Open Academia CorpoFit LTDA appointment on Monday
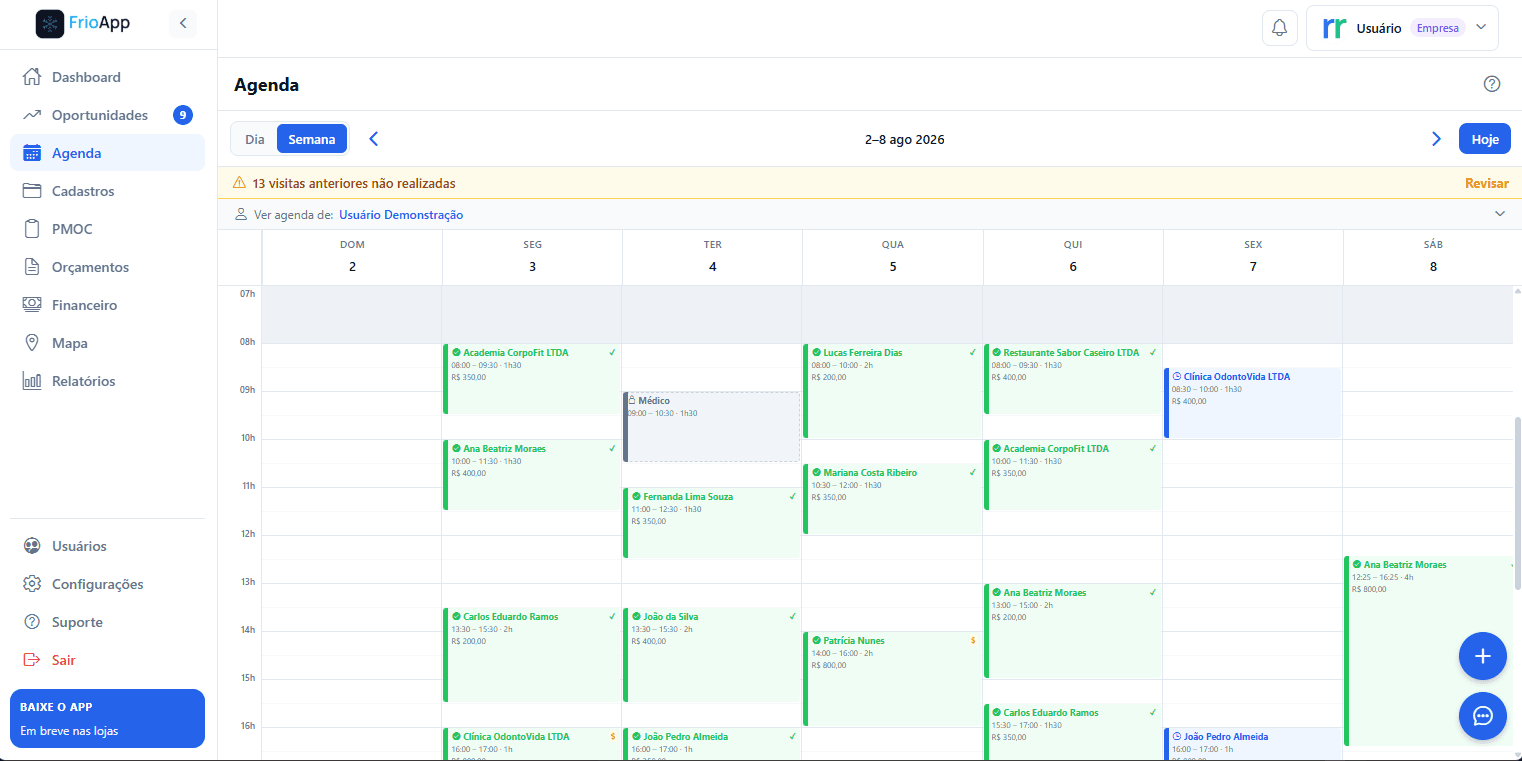This screenshot has width=1522, height=761. pyautogui.click(x=532, y=379)
